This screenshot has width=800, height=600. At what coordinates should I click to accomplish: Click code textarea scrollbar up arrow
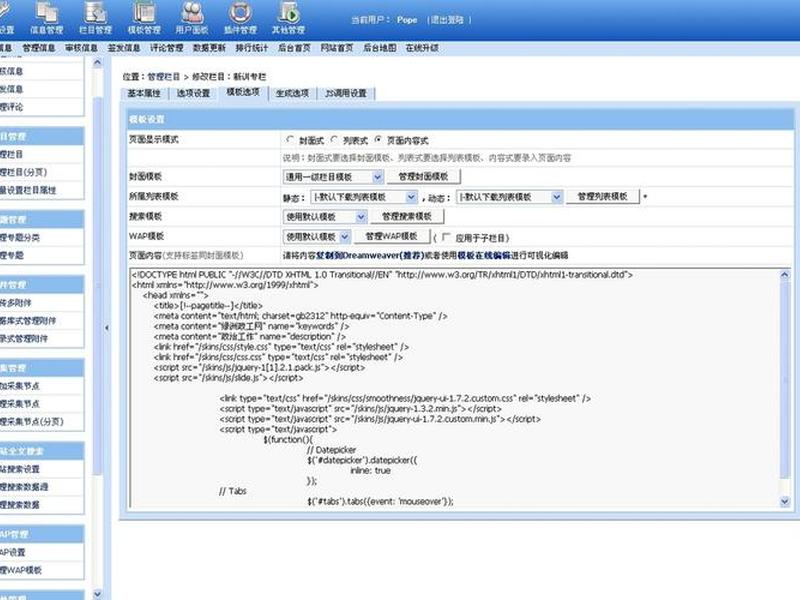pos(785,274)
